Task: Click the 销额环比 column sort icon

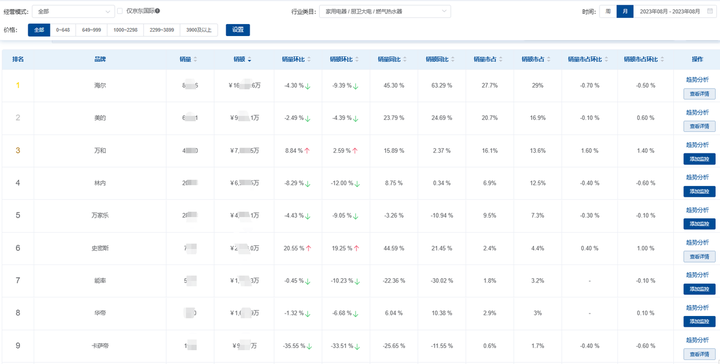Action: click(357, 60)
